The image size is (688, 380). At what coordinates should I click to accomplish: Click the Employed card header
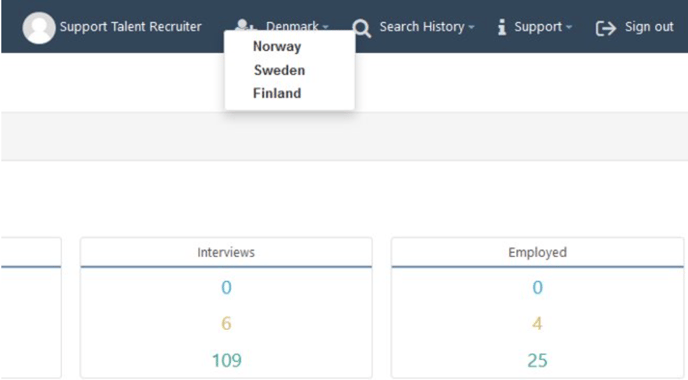click(538, 252)
